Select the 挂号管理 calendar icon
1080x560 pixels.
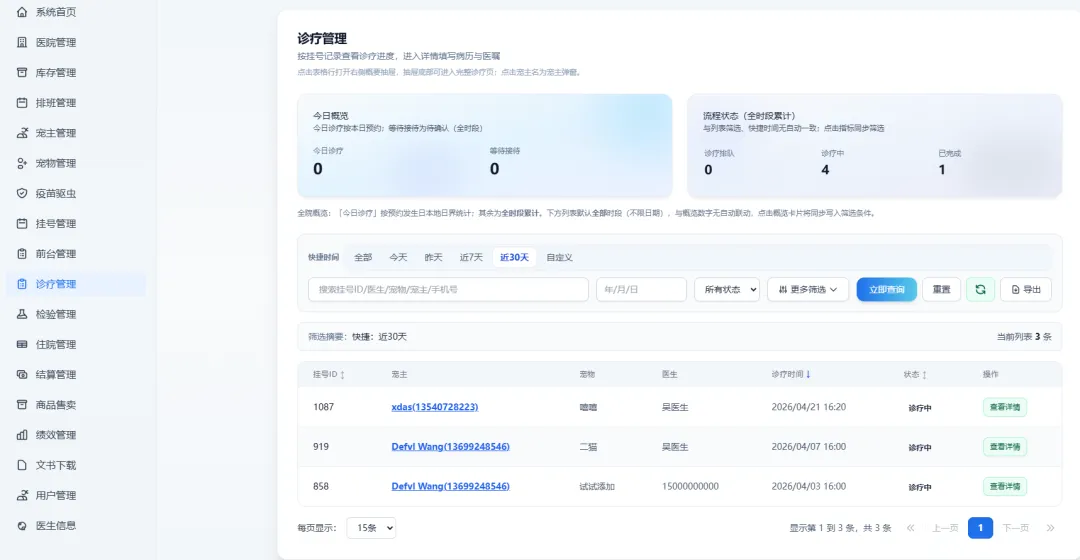pyautogui.click(x=22, y=223)
